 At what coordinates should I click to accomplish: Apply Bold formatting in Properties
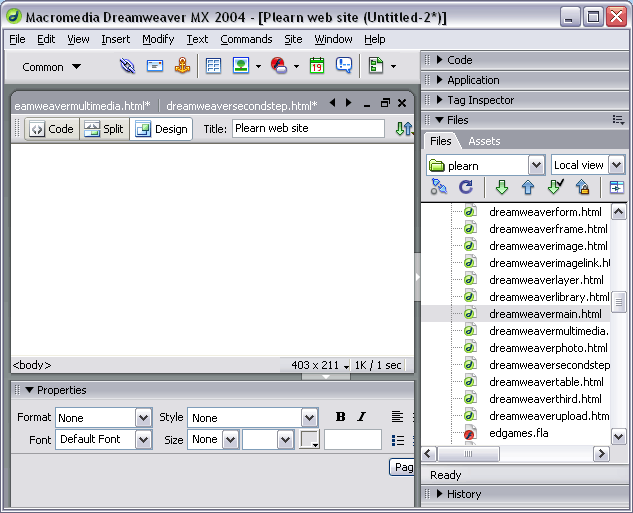coord(340,417)
